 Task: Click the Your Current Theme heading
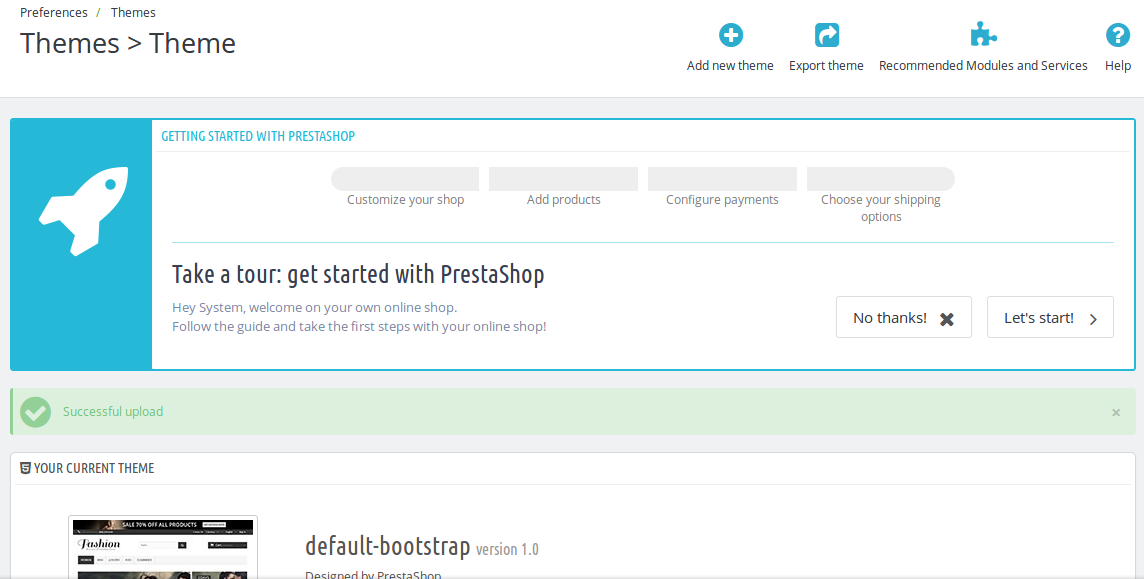[94, 468]
